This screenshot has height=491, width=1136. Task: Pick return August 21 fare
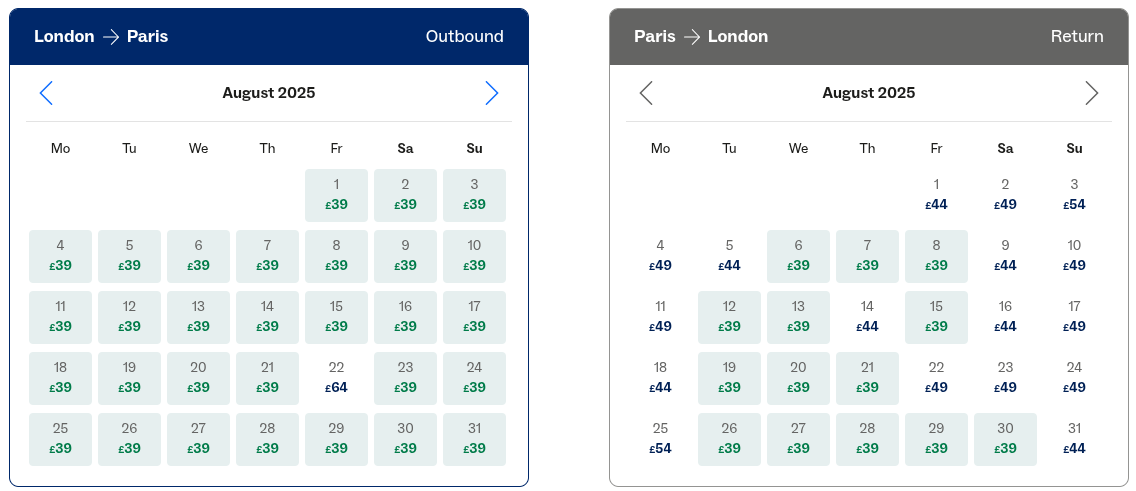click(x=867, y=378)
